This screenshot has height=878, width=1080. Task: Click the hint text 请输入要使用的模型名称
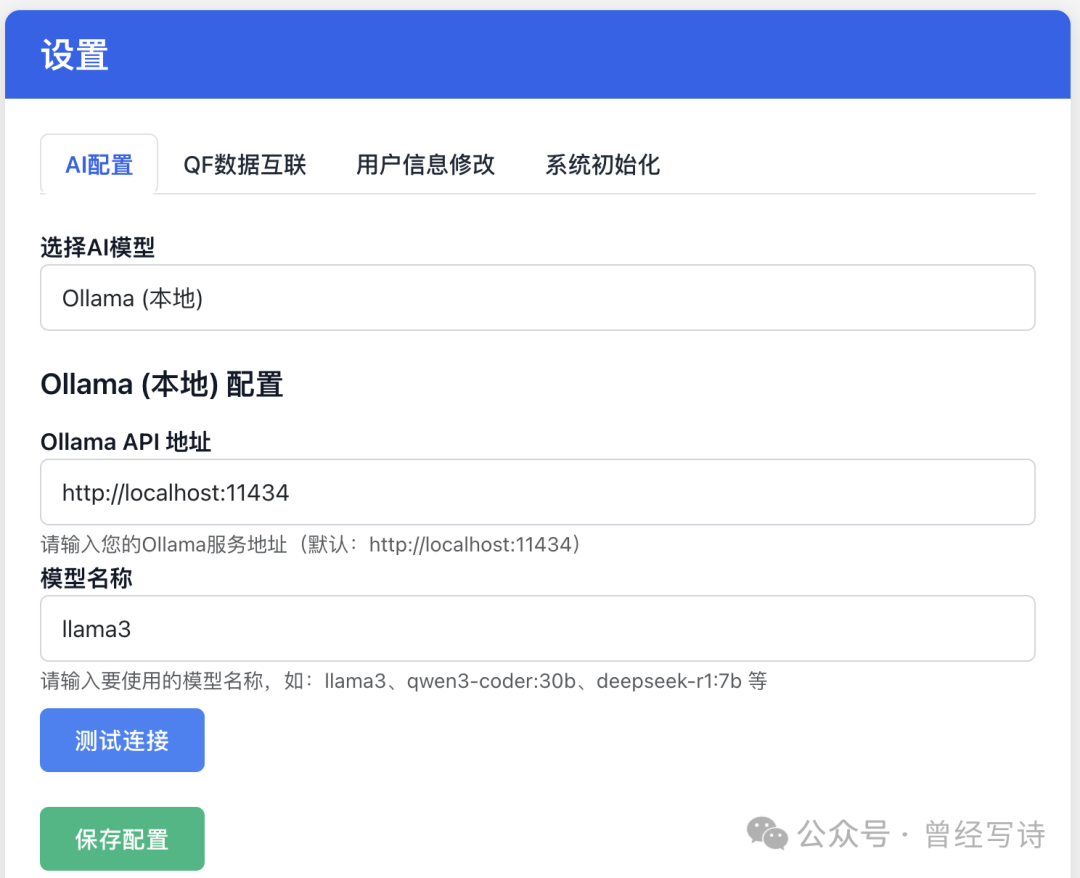[x=404, y=680]
